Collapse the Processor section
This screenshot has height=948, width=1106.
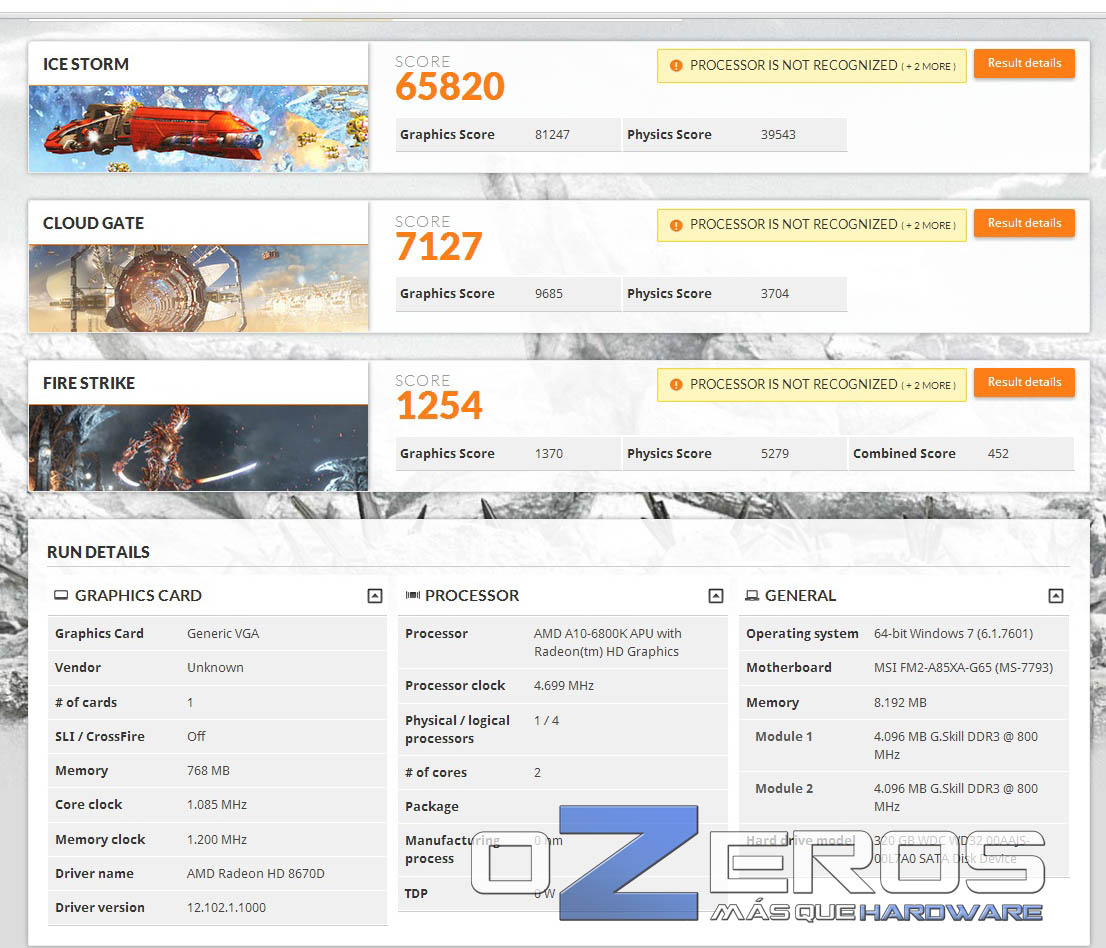(x=716, y=596)
